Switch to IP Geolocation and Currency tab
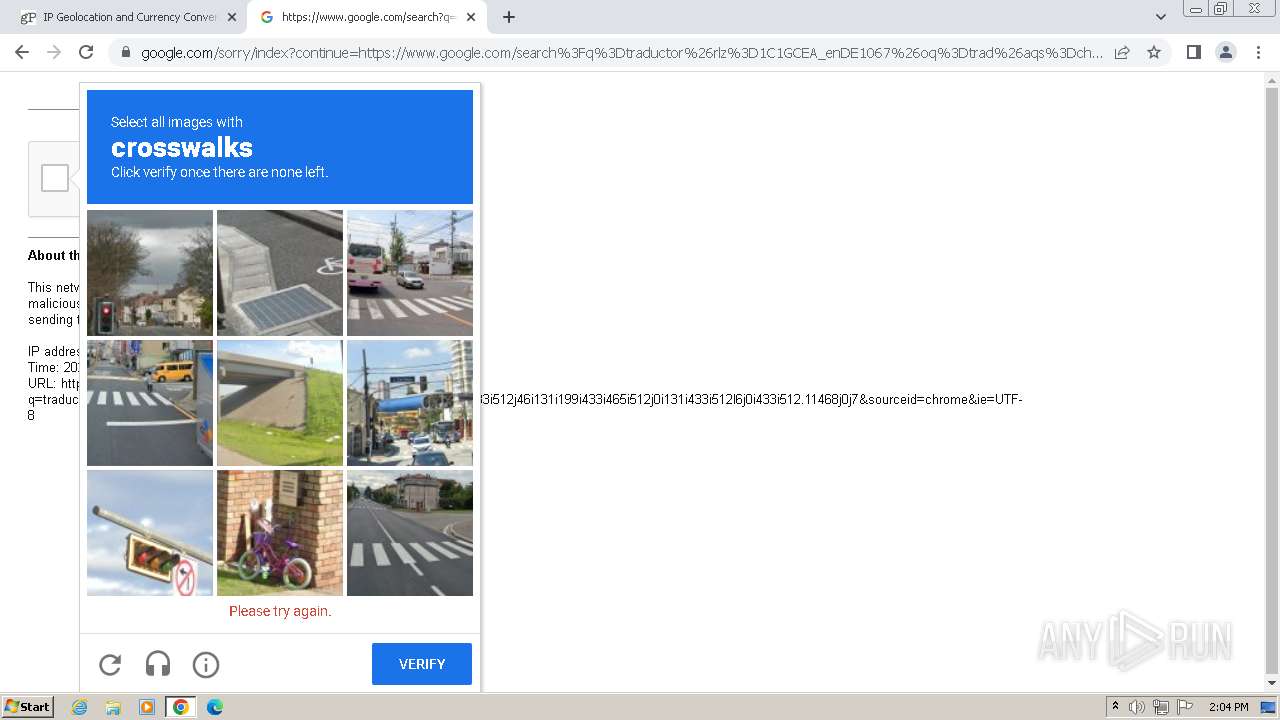Image resolution: width=1280 pixels, height=720 pixels. click(129, 17)
